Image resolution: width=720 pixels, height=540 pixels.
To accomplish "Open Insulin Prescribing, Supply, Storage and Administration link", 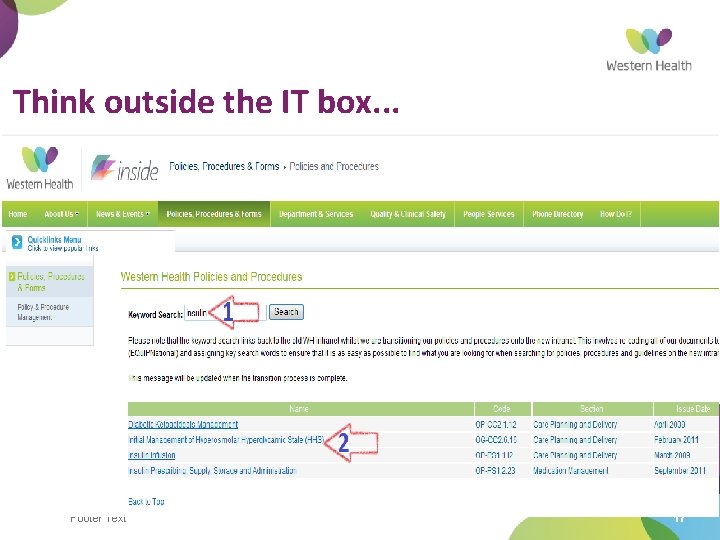I will pos(212,471).
